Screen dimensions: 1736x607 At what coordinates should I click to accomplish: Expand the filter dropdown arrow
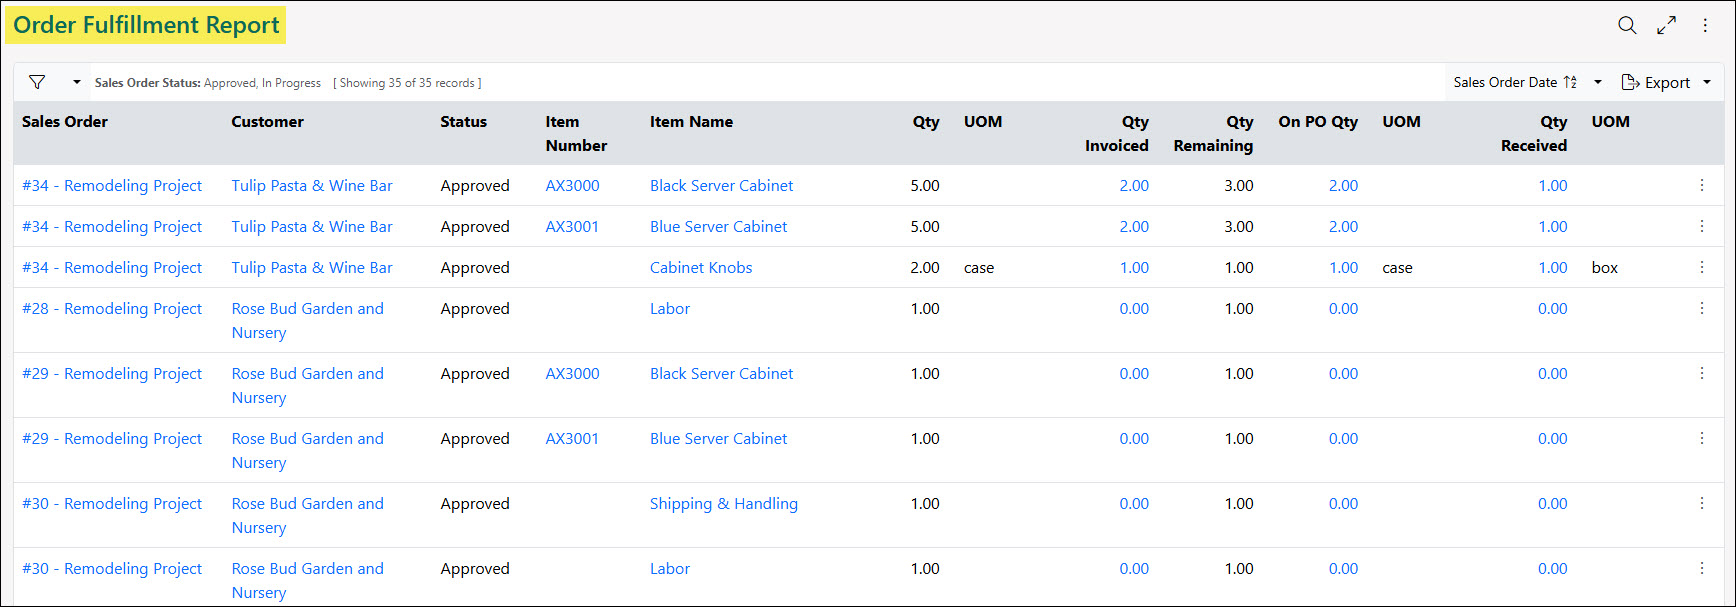77,82
